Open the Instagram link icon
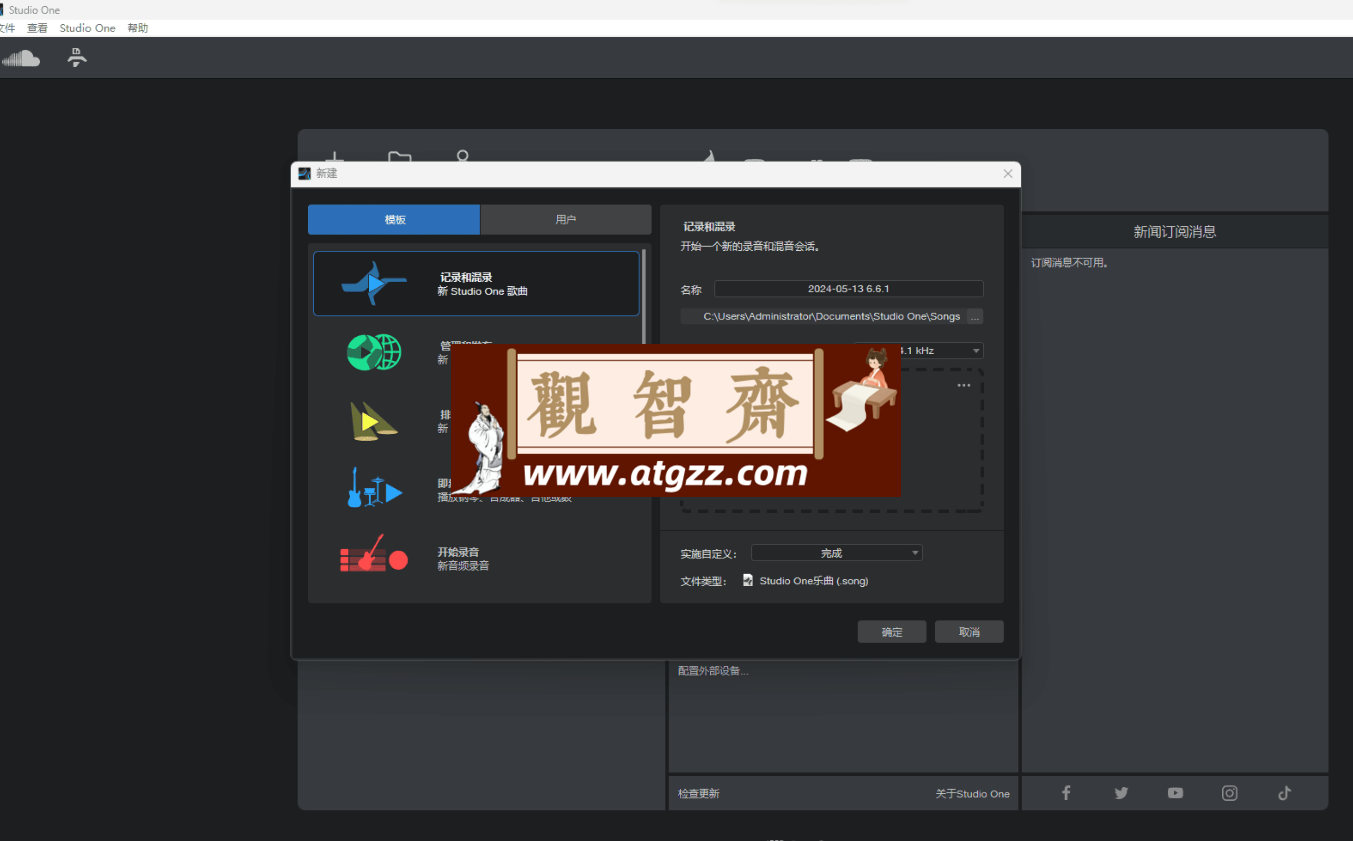 1229,793
